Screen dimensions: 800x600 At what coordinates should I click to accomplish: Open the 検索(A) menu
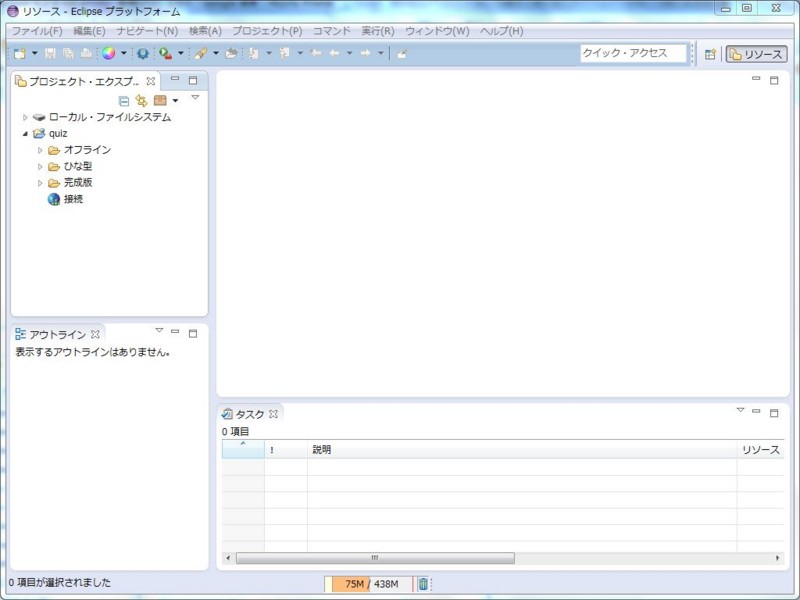click(x=205, y=31)
